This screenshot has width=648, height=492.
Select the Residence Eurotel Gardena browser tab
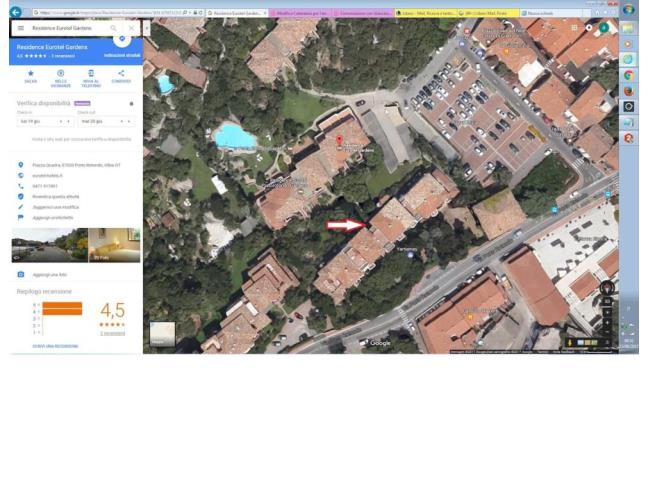pyautogui.click(x=236, y=13)
